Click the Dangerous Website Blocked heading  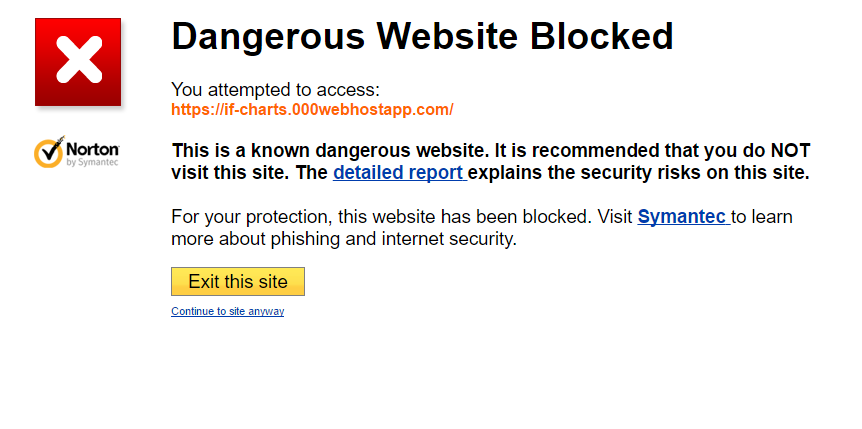(x=422, y=37)
